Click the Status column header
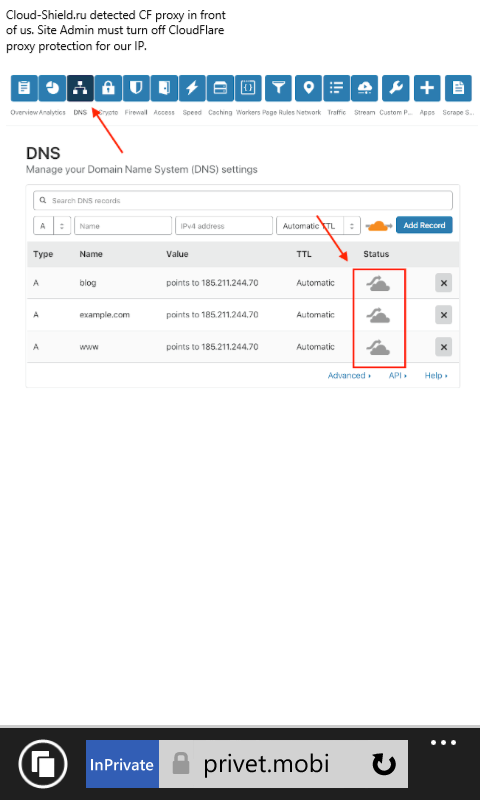This screenshot has width=480, height=800. pos(376,254)
